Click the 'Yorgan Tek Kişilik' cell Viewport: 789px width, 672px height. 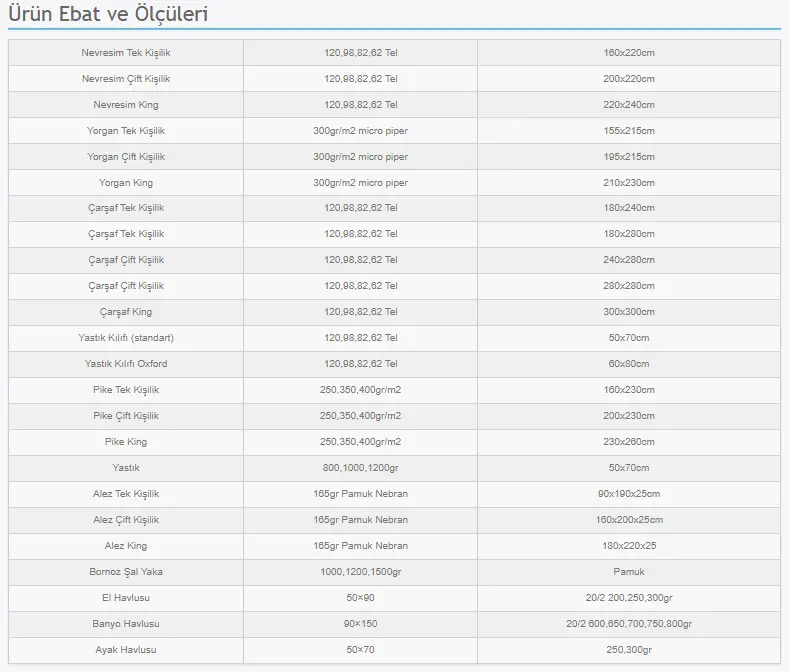[126, 130]
